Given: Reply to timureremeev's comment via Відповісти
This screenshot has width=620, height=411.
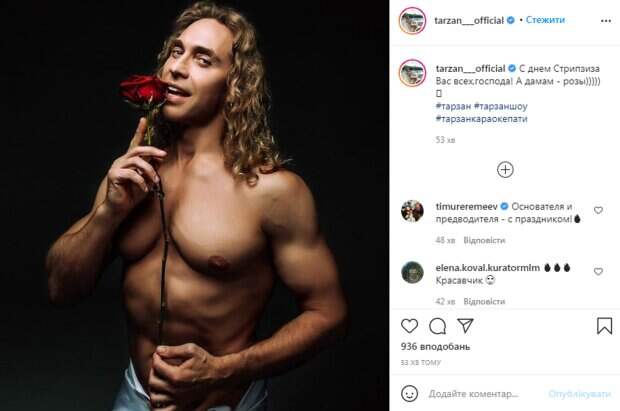Looking at the screenshot, I should coord(484,240).
